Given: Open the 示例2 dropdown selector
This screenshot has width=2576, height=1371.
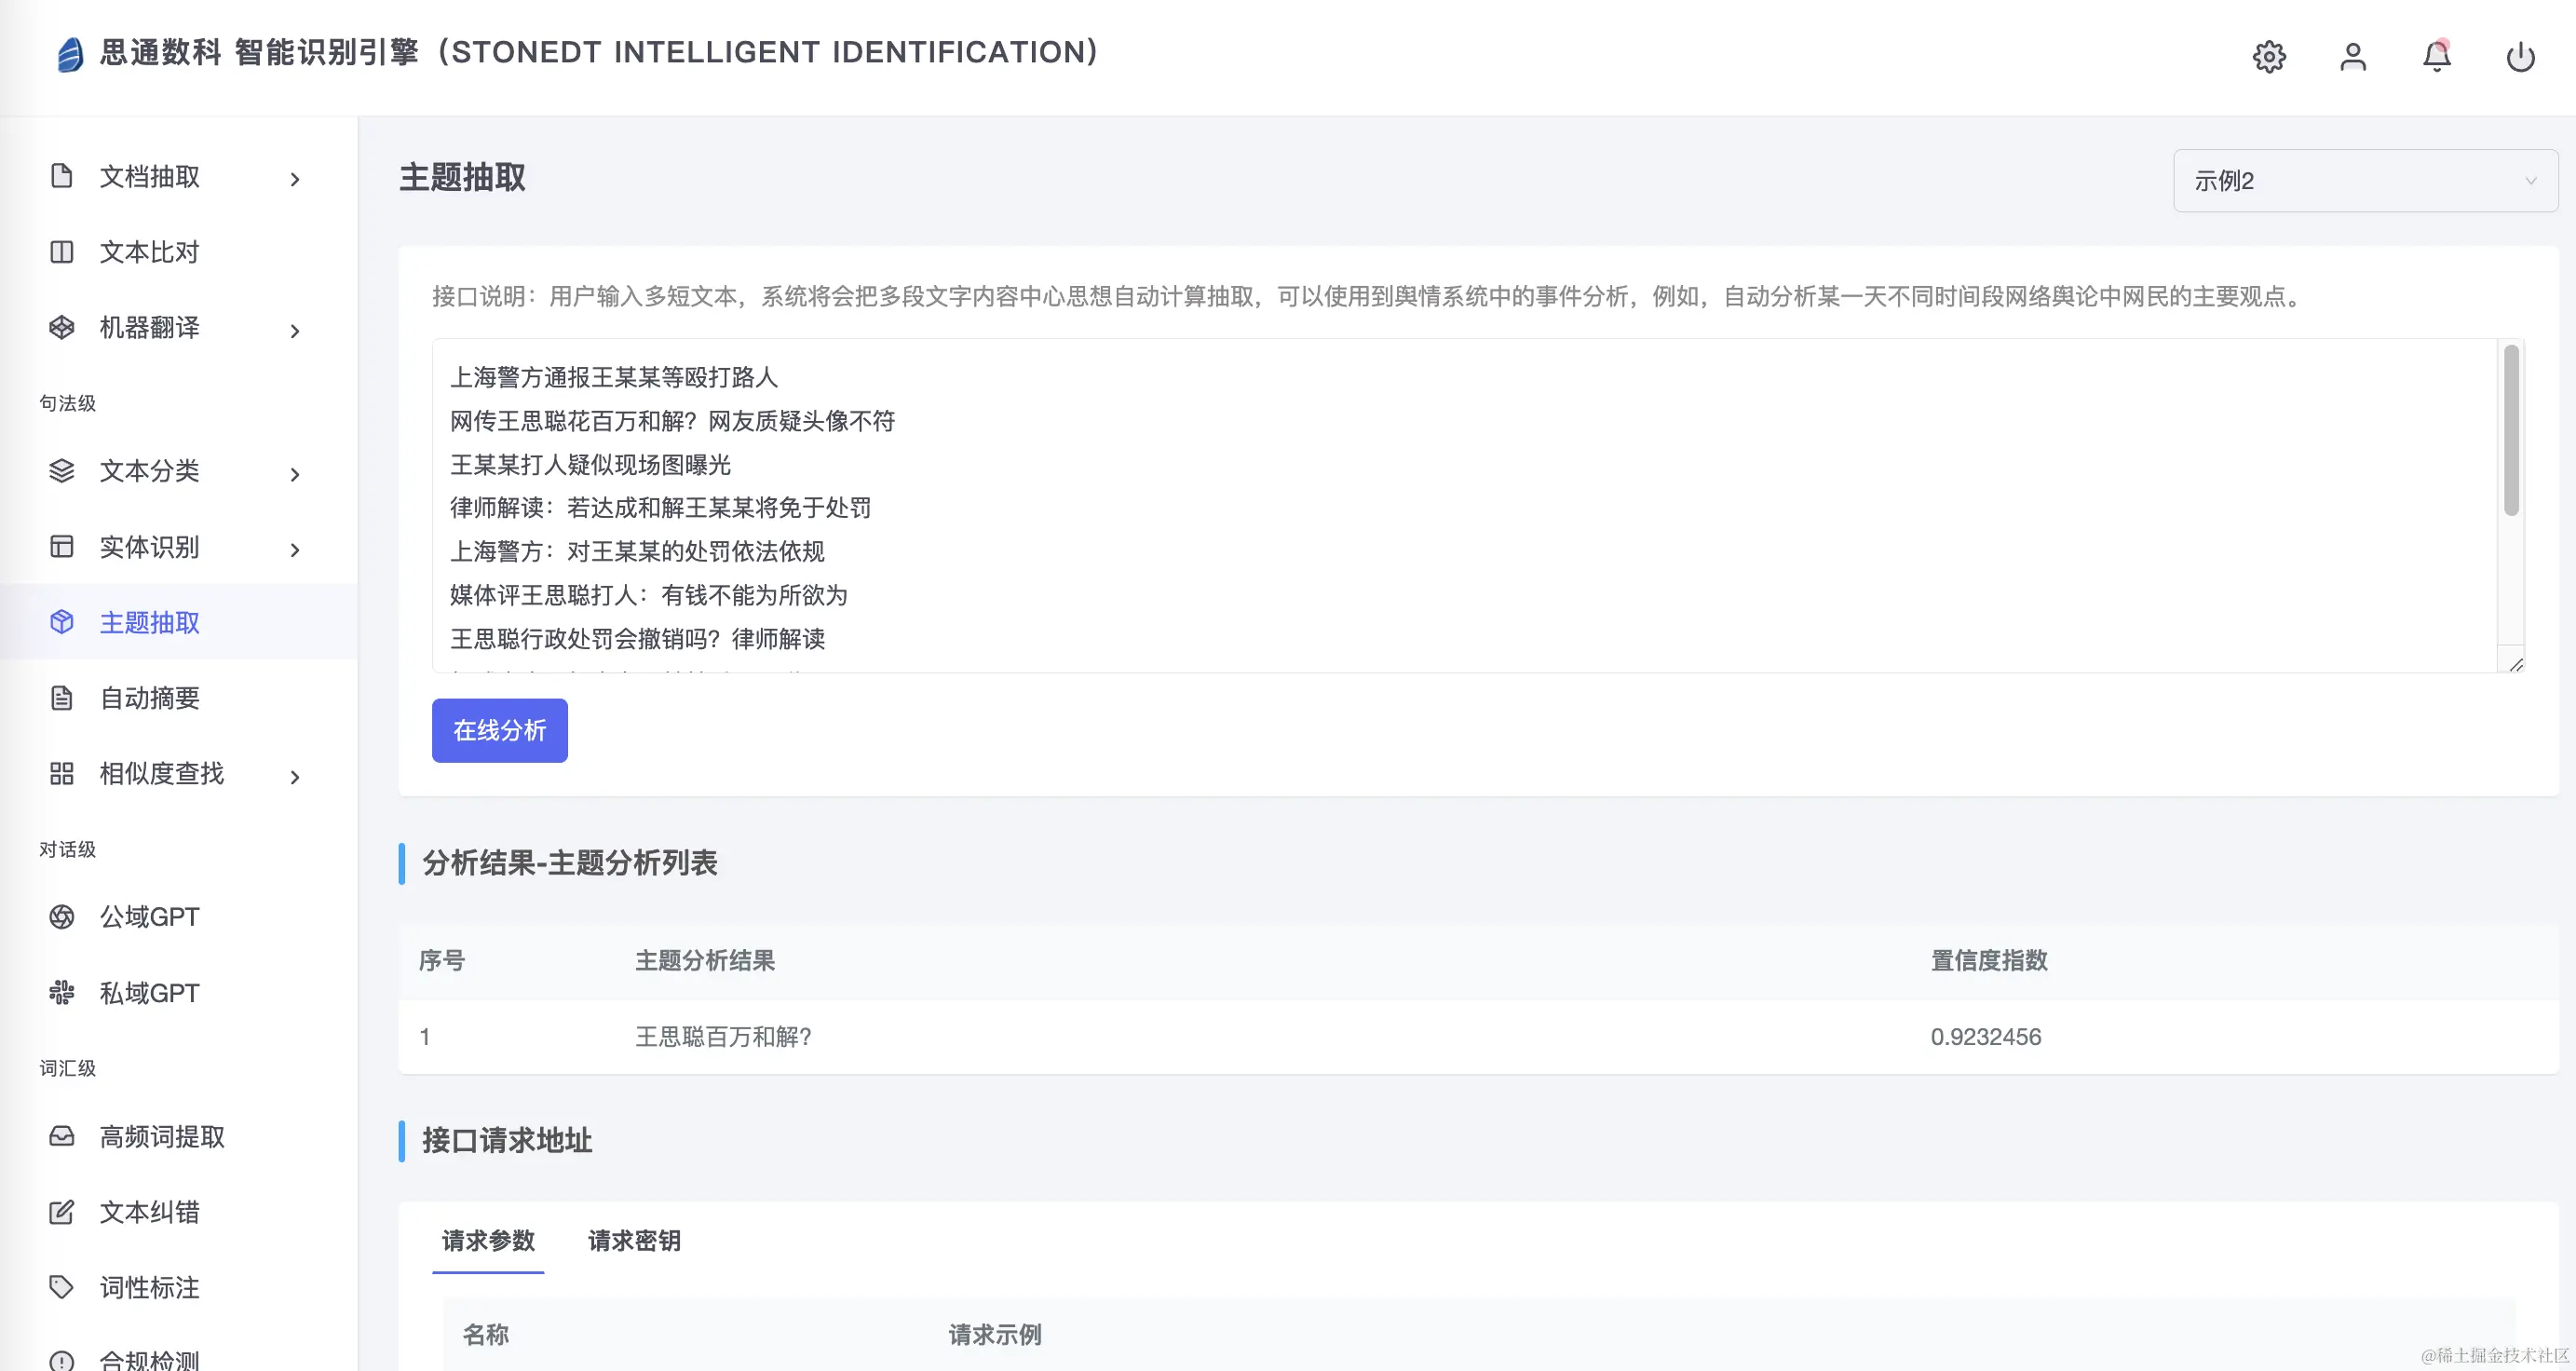Looking at the screenshot, I should point(2365,181).
